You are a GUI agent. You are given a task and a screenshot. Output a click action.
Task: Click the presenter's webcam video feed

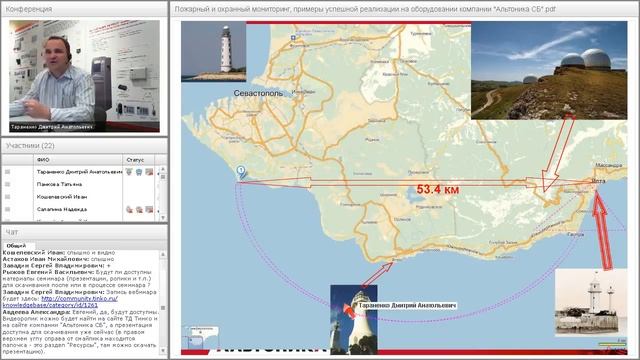pyautogui.click(x=84, y=76)
